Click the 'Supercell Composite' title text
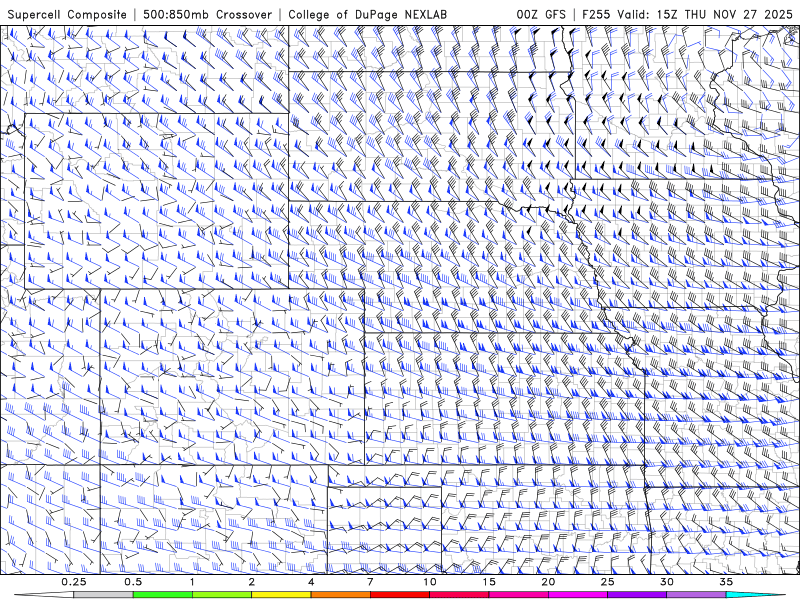This screenshot has width=800, height=600. pos(67,14)
